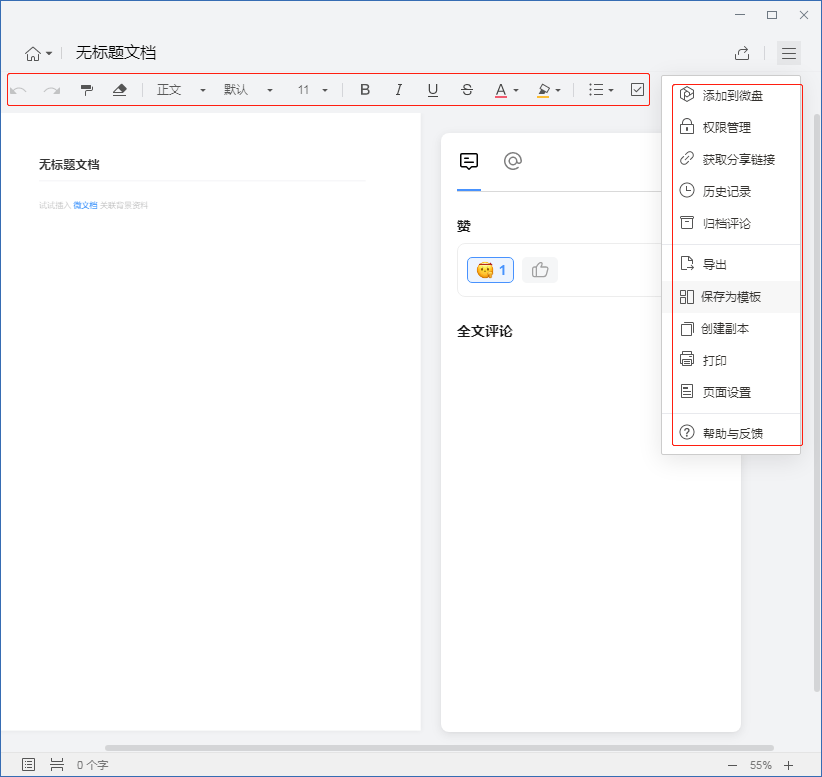This screenshot has height=777, width=822.
Task: Click the share icon in header
Action: (742, 53)
